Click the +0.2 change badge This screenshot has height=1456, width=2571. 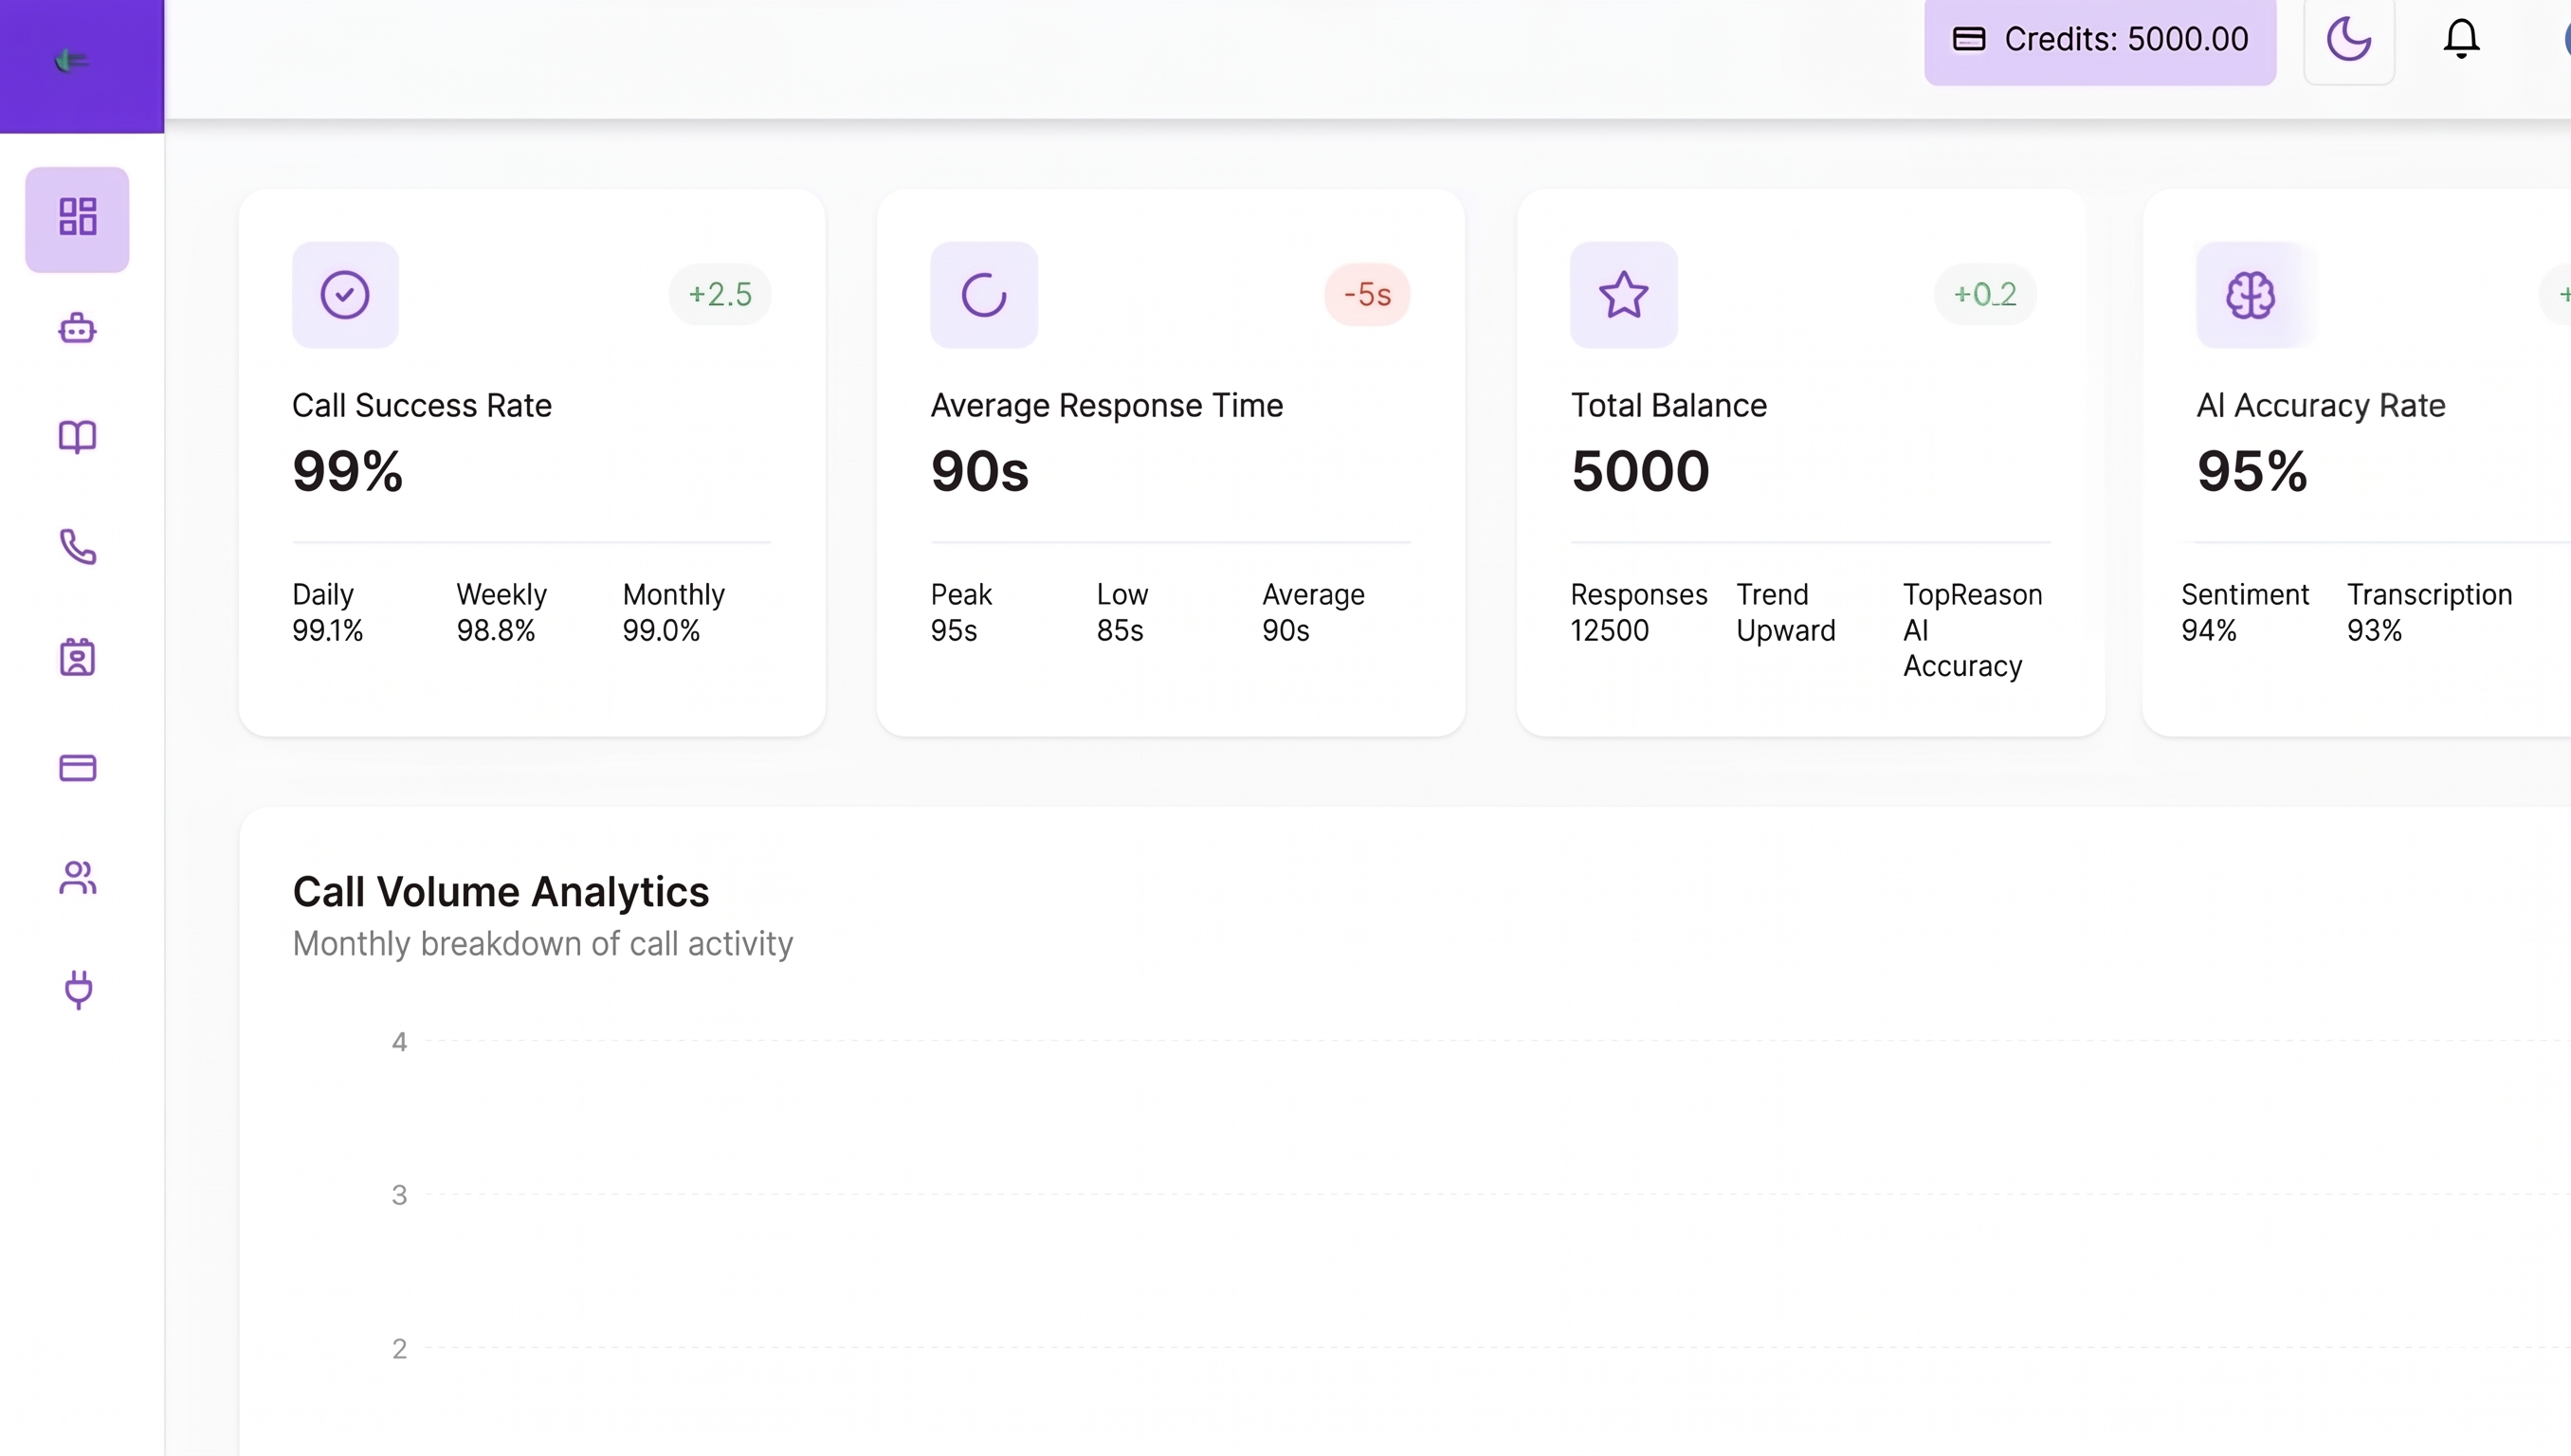click(1985, 294)
